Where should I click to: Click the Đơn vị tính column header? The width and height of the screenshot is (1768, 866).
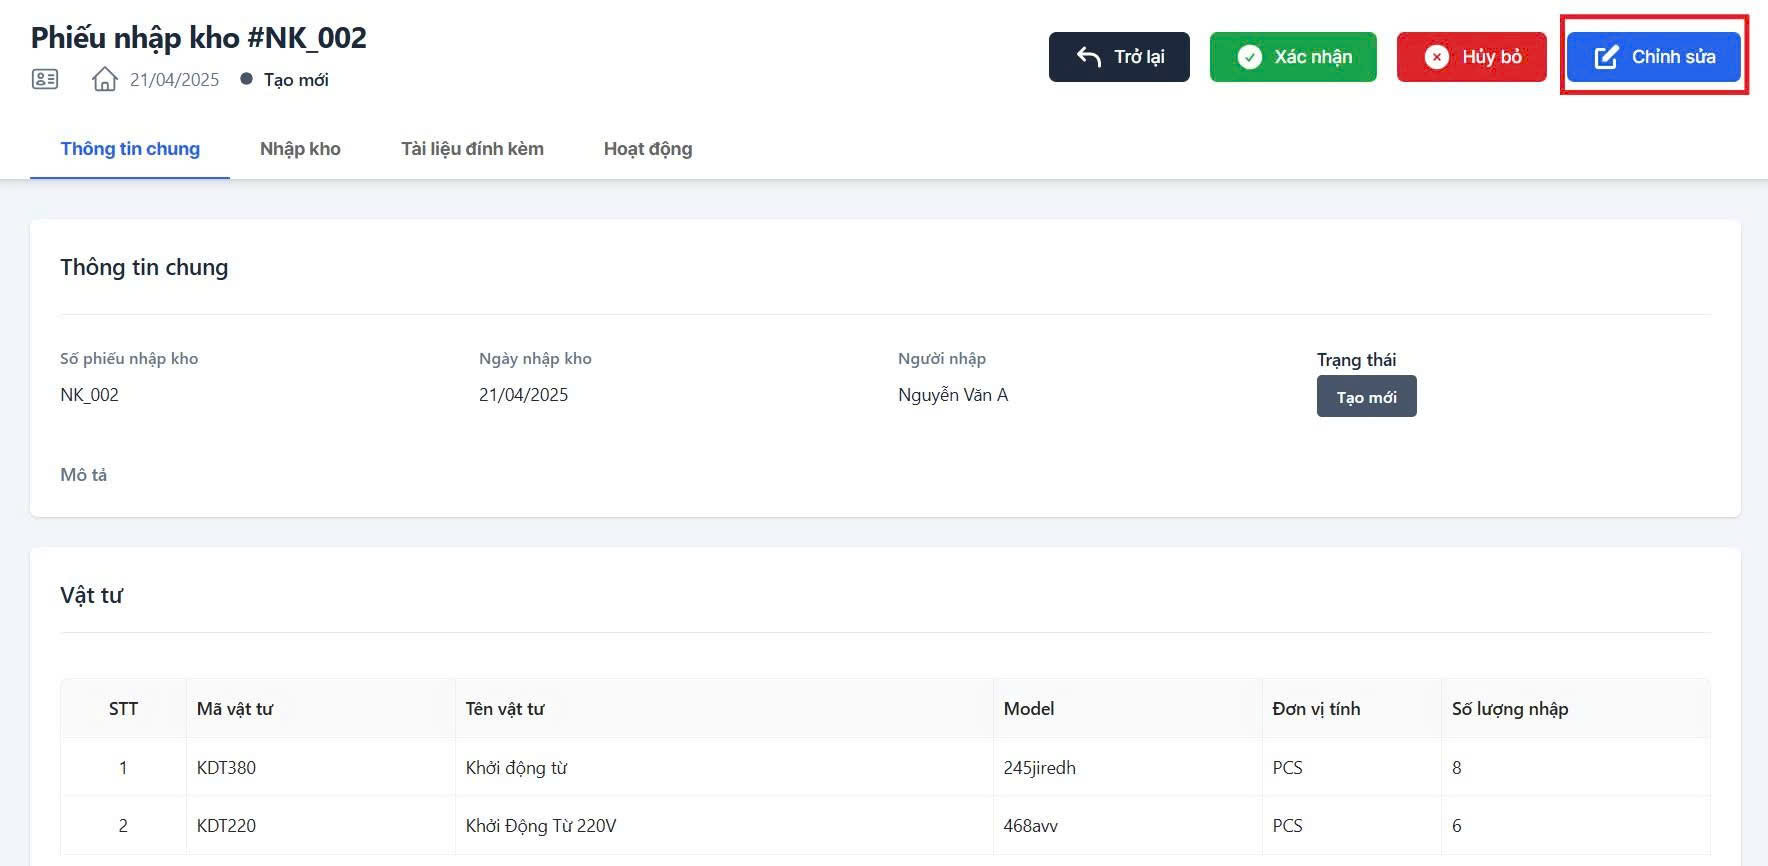point(1316,709)
